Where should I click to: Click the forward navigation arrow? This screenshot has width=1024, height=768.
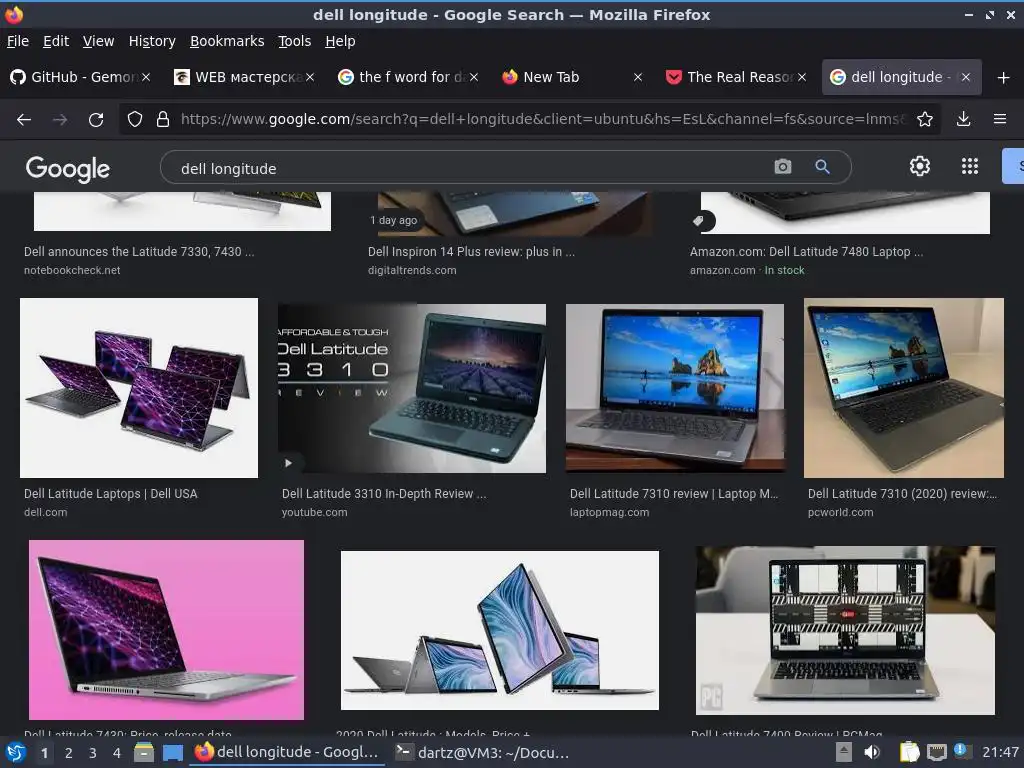60,120
